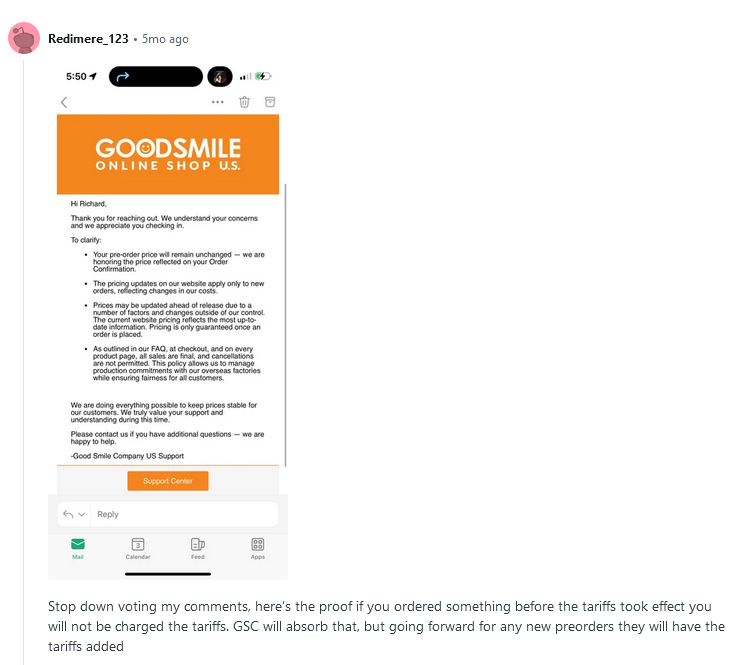Screen dimensions: 738x665
Task: Click the battery charging indicator
Action: click(x=263, y=76)
